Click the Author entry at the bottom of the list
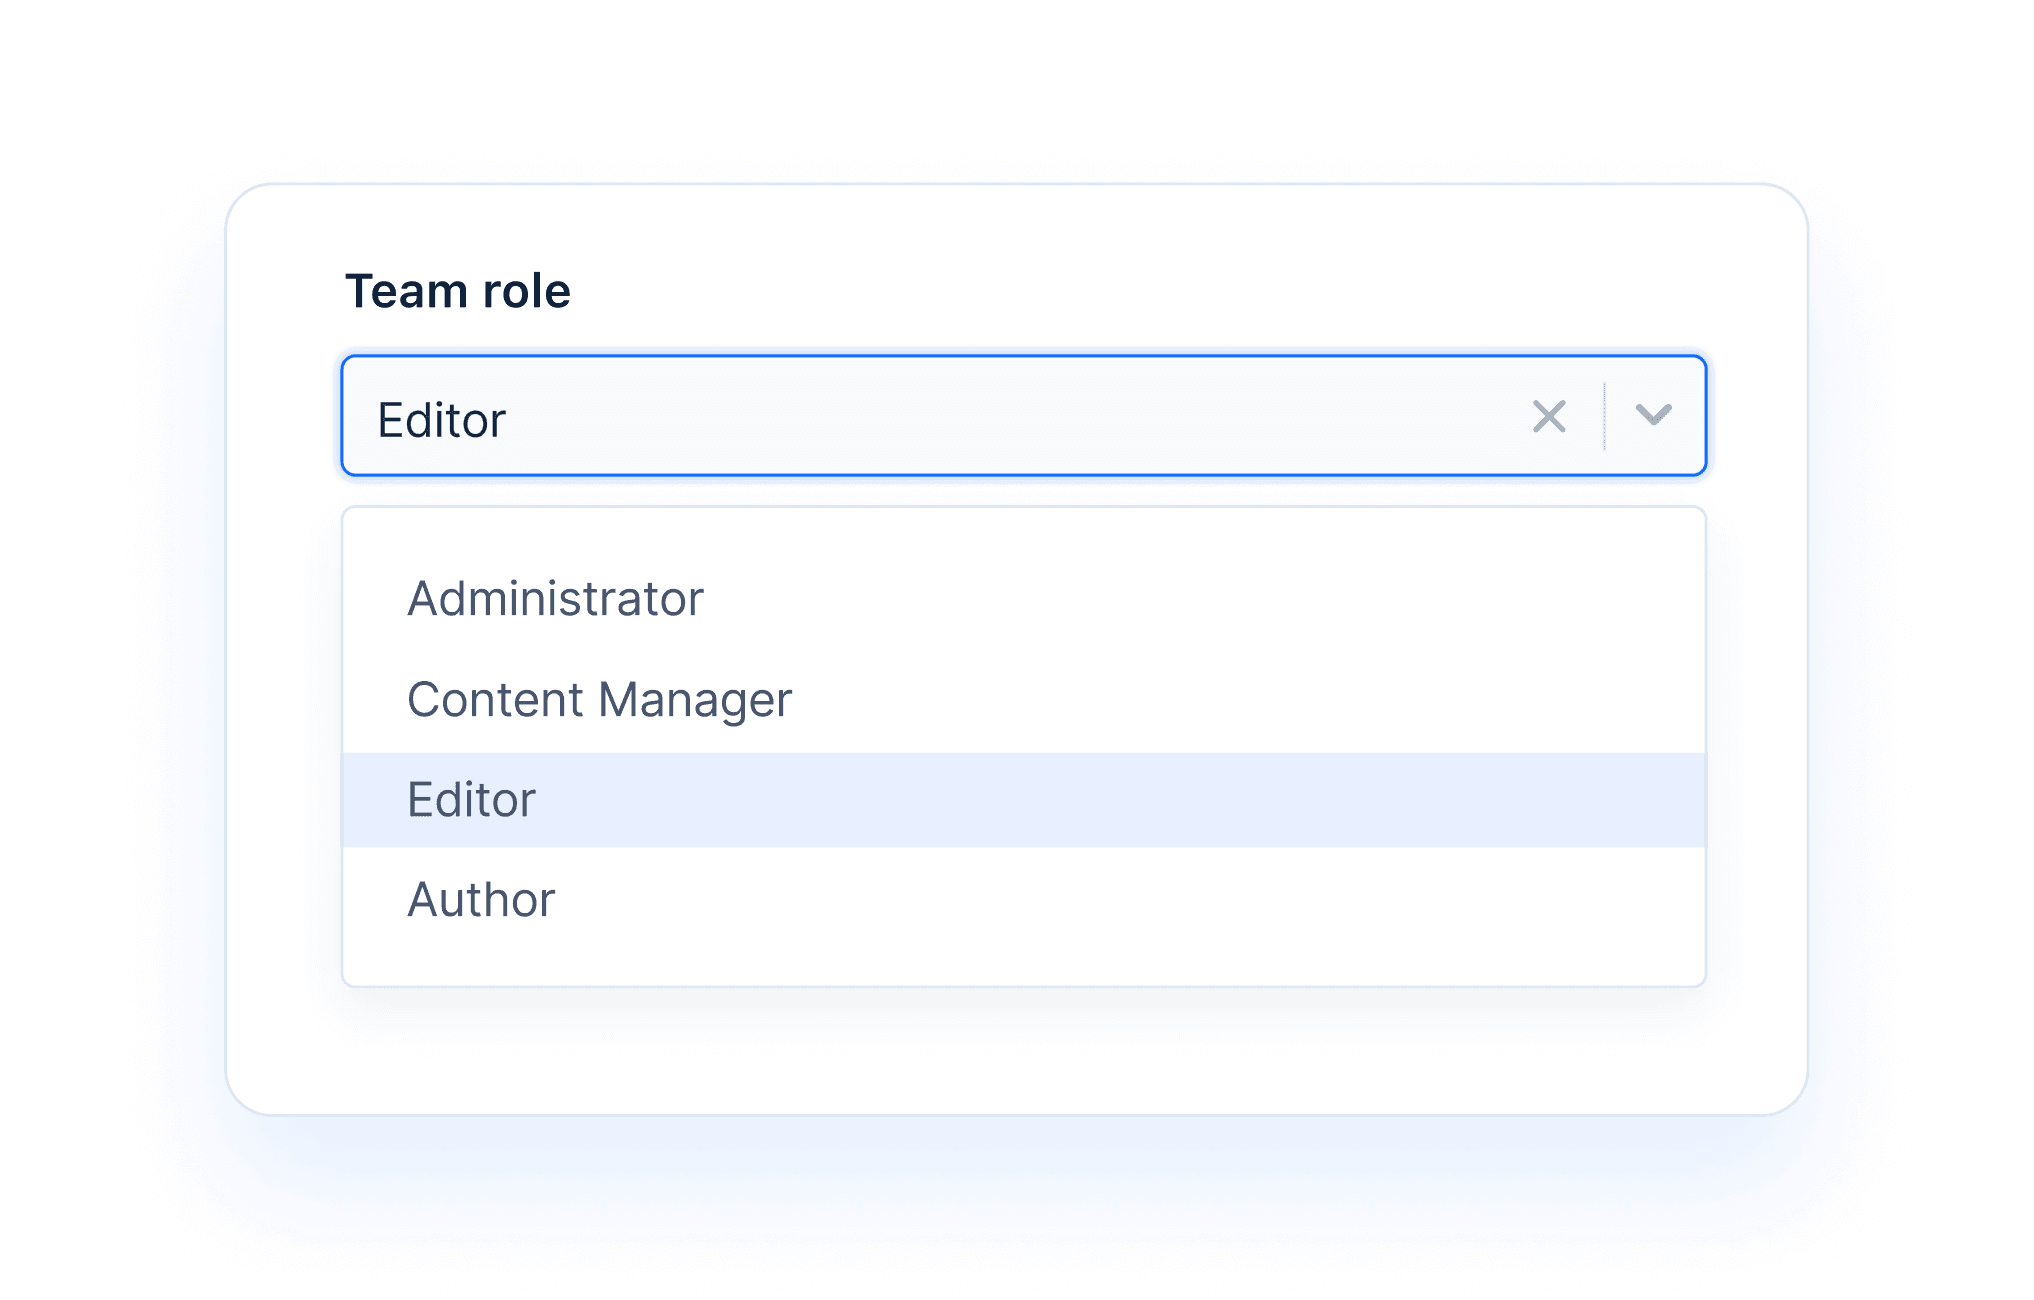 [480, 899]
